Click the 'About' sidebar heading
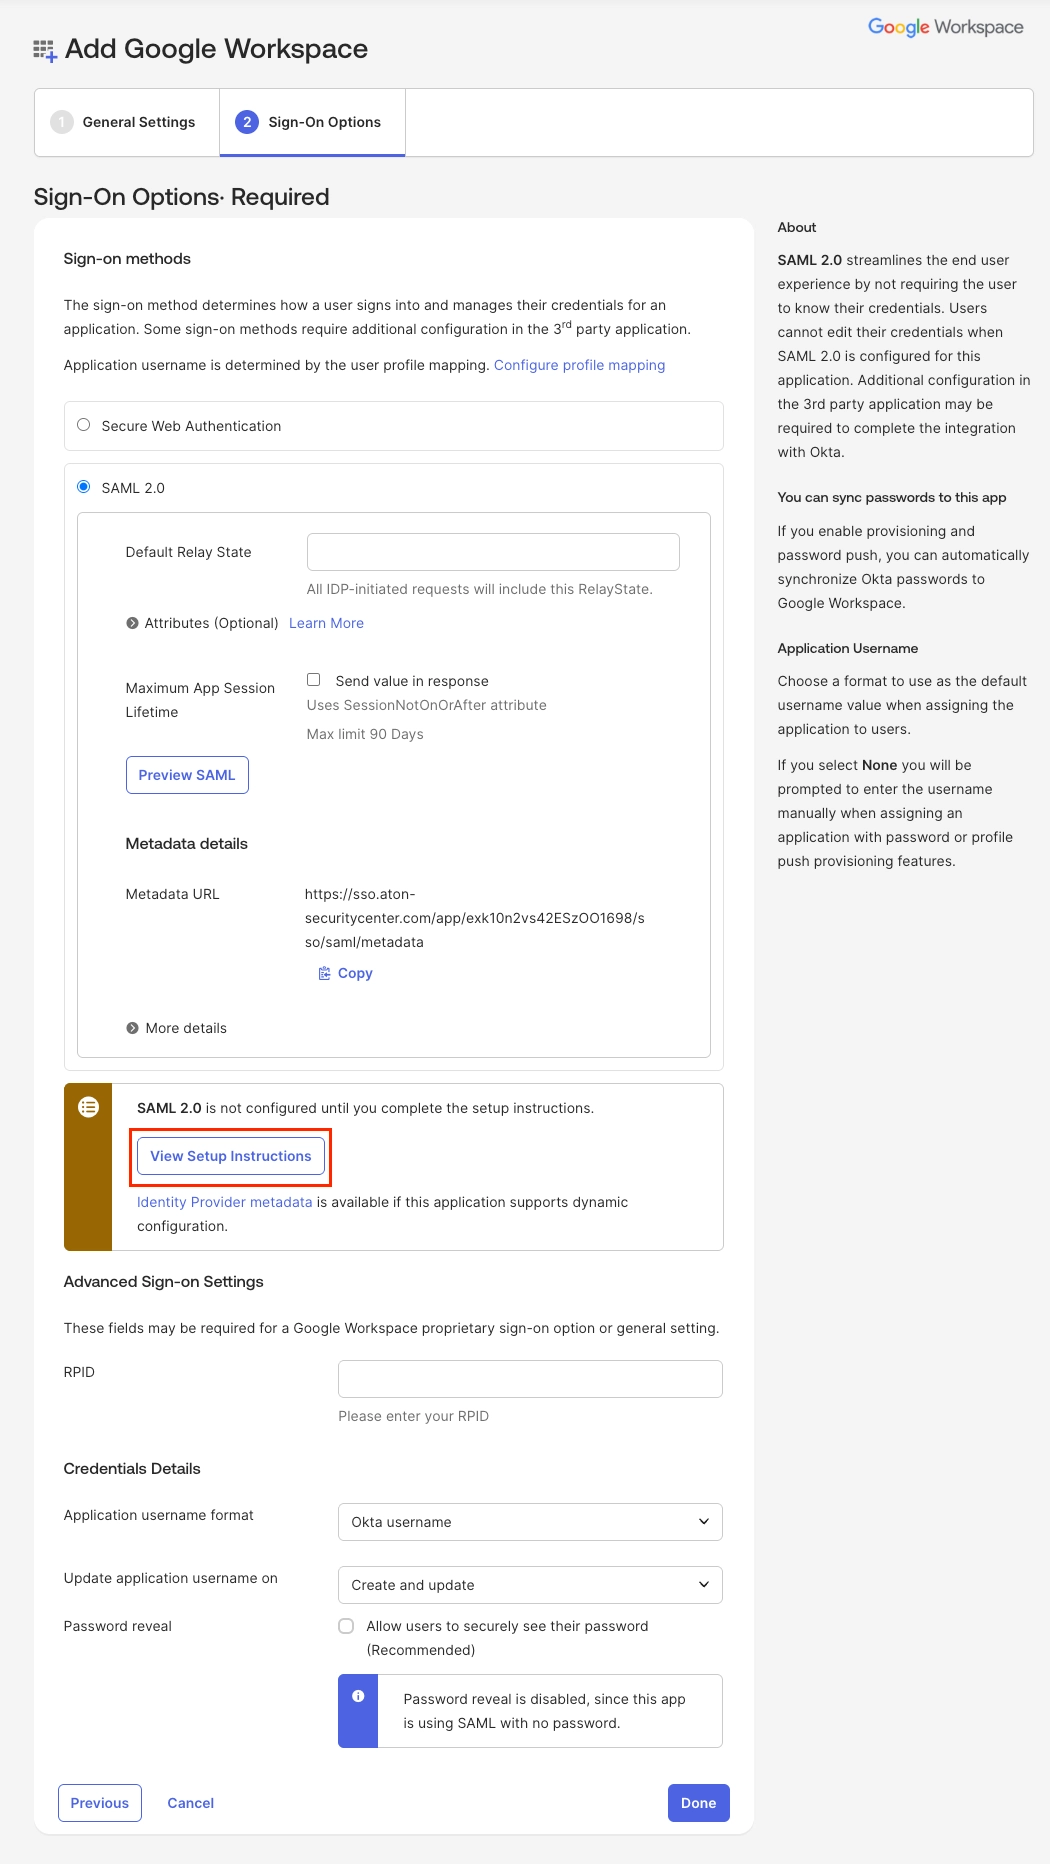Viewport: 1050px width, 1864px height. pos(797,227)
